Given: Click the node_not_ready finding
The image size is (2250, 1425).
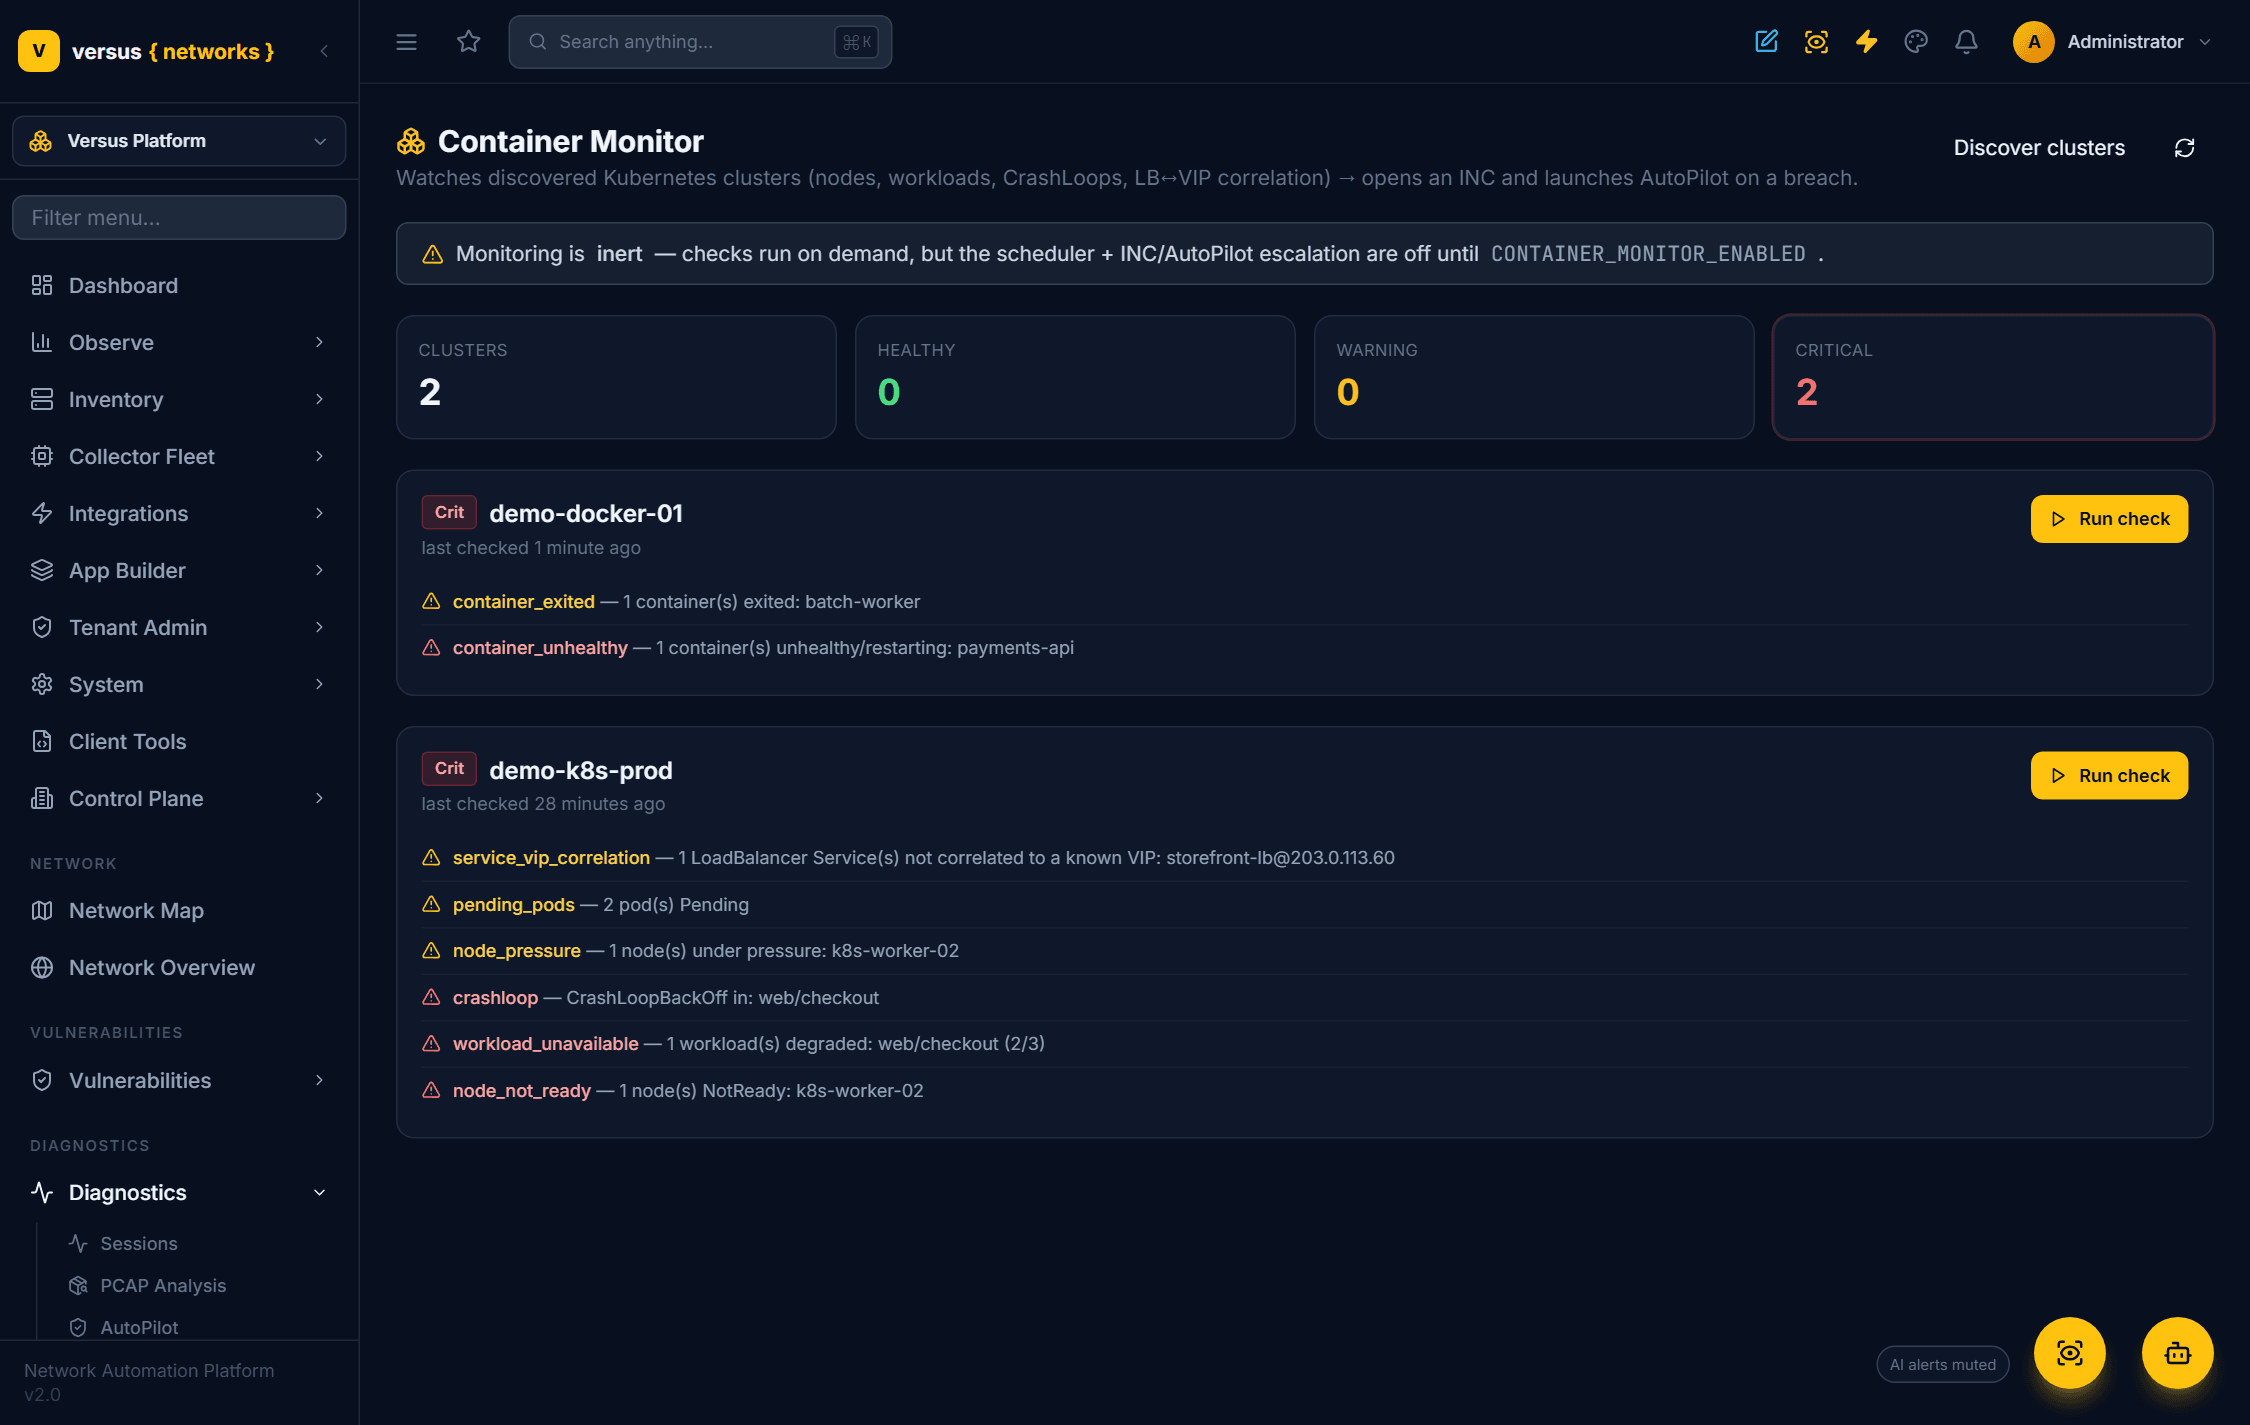Looking at the screenshot, I should point(1304,1090).
